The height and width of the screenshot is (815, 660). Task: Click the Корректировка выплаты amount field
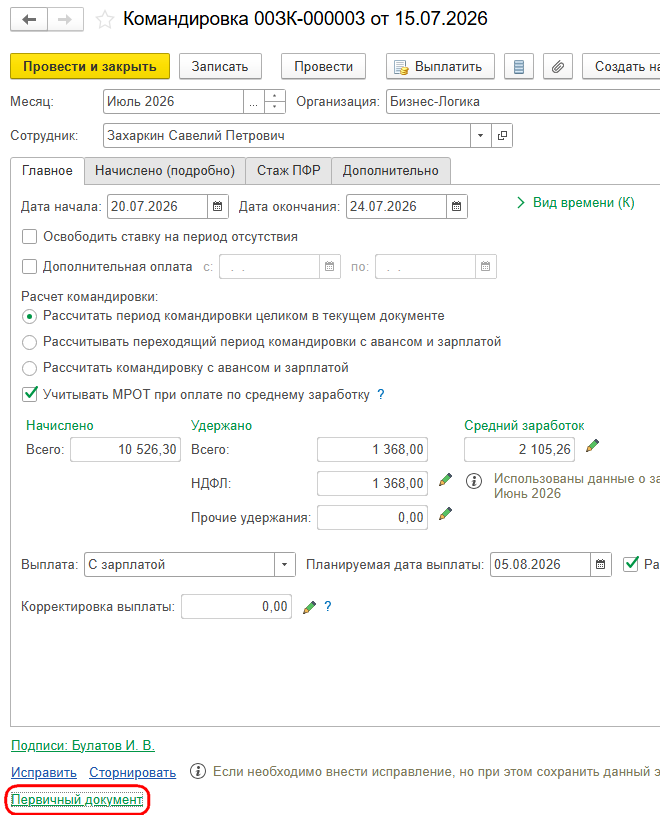tap(236, 607)
